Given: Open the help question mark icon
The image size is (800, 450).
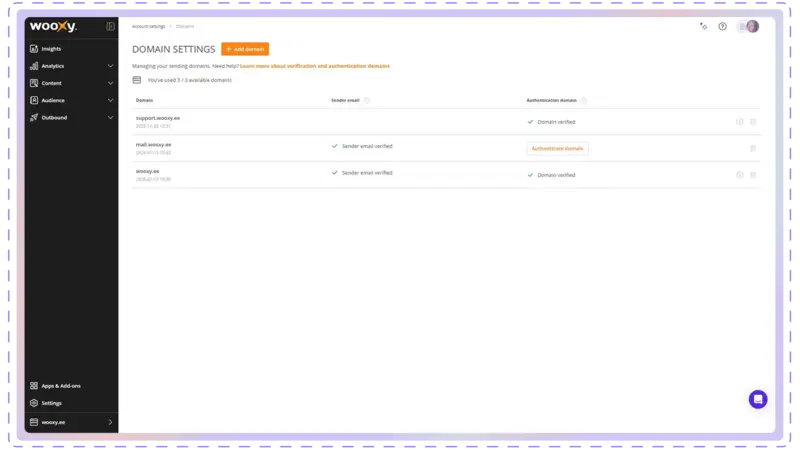Looking at the screenshot, I should [722, 26].
